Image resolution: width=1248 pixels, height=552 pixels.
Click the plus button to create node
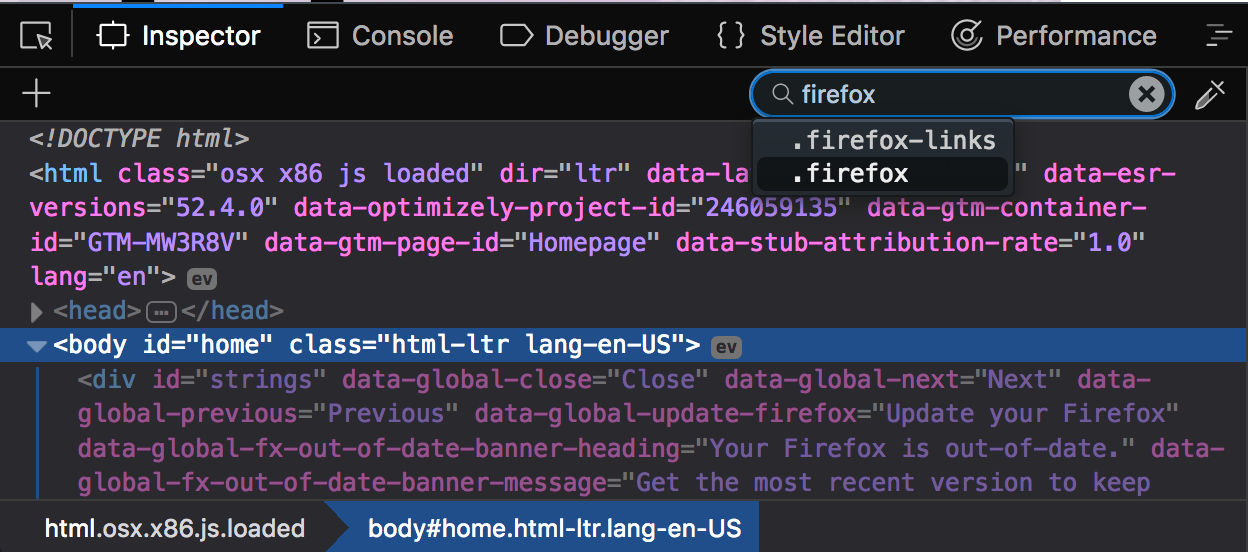36,94
